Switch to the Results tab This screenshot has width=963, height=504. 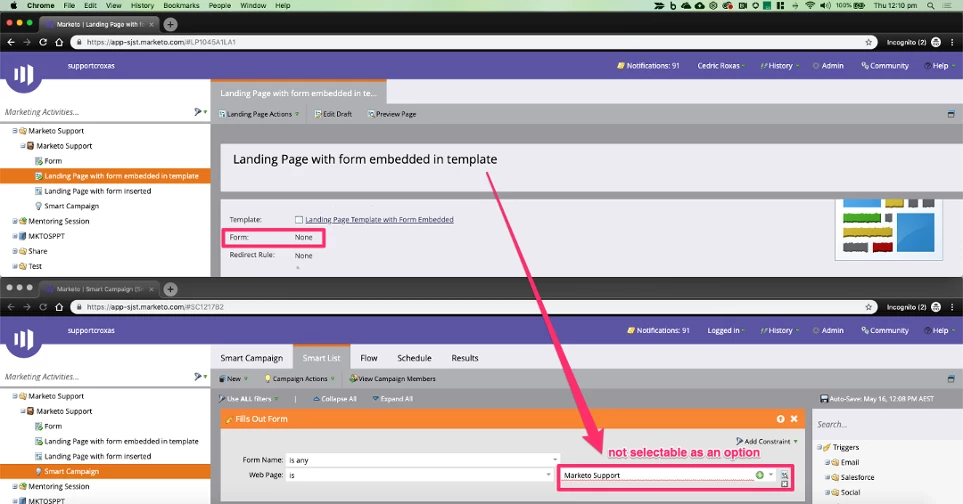tap(465, 358)
